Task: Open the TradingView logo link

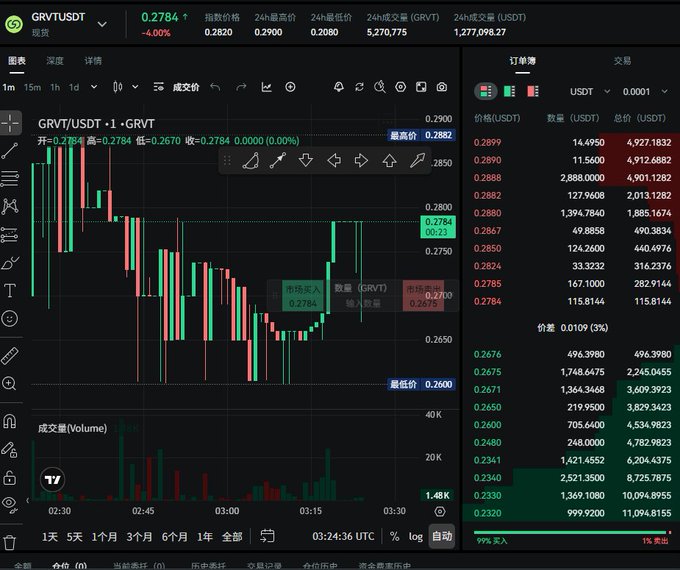Action: tap(52, 479)
